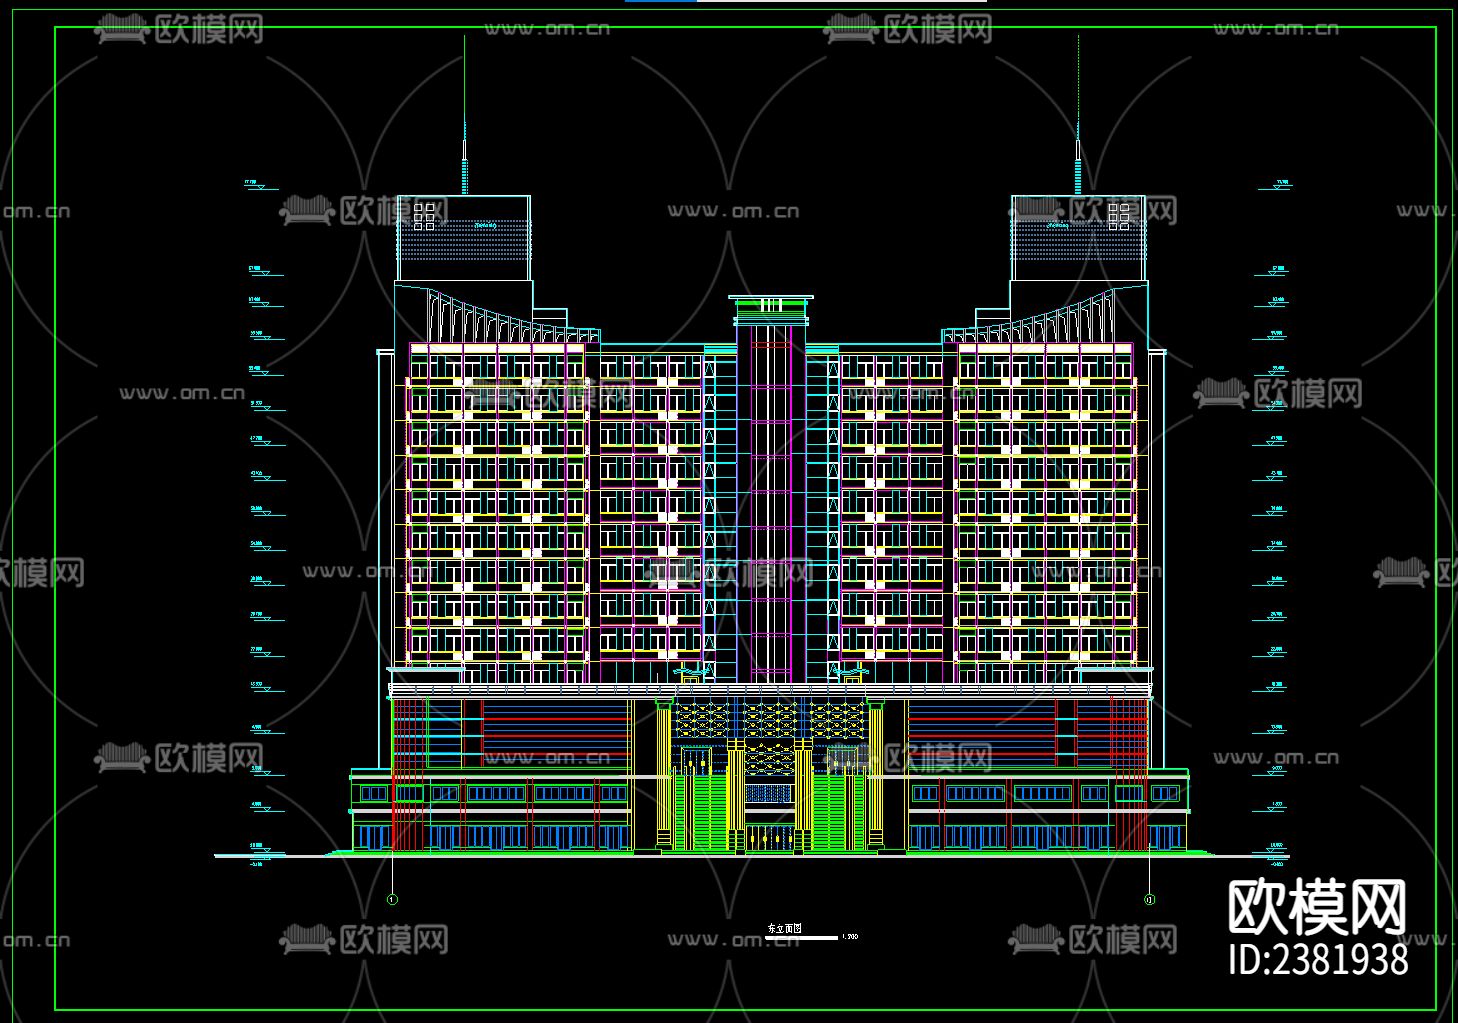Click the axis bubble numbered 1
1458x1023 pixels.
pyautogui.click(x=392, y=899)
